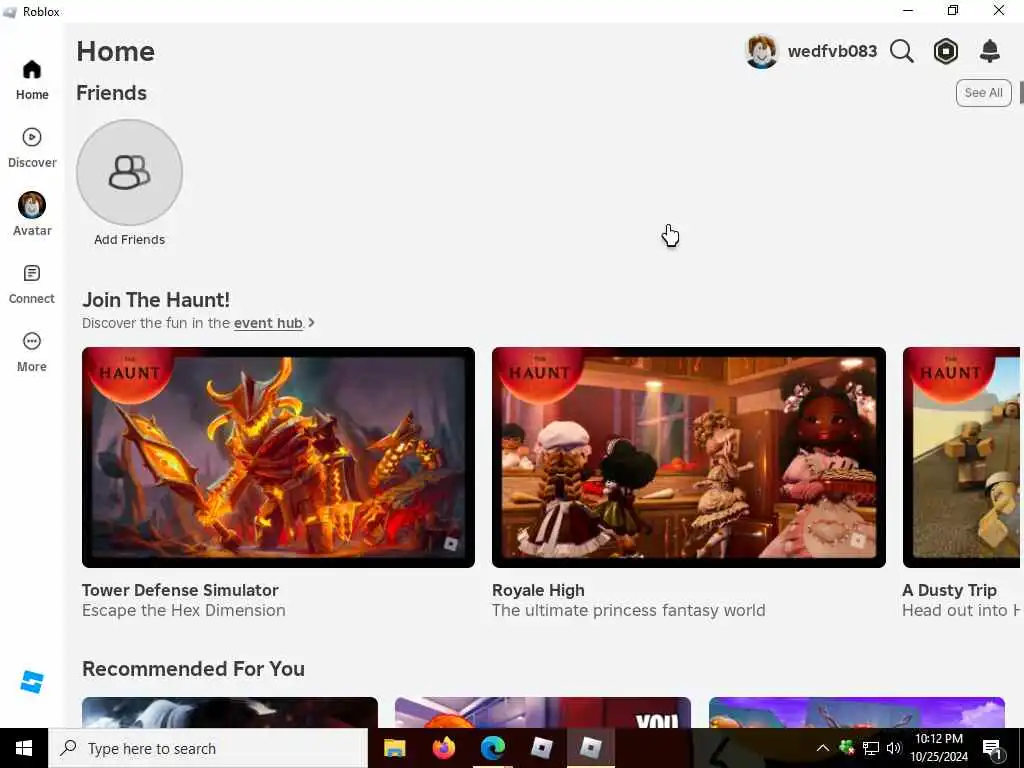Open the Connect section

point(32,285)
